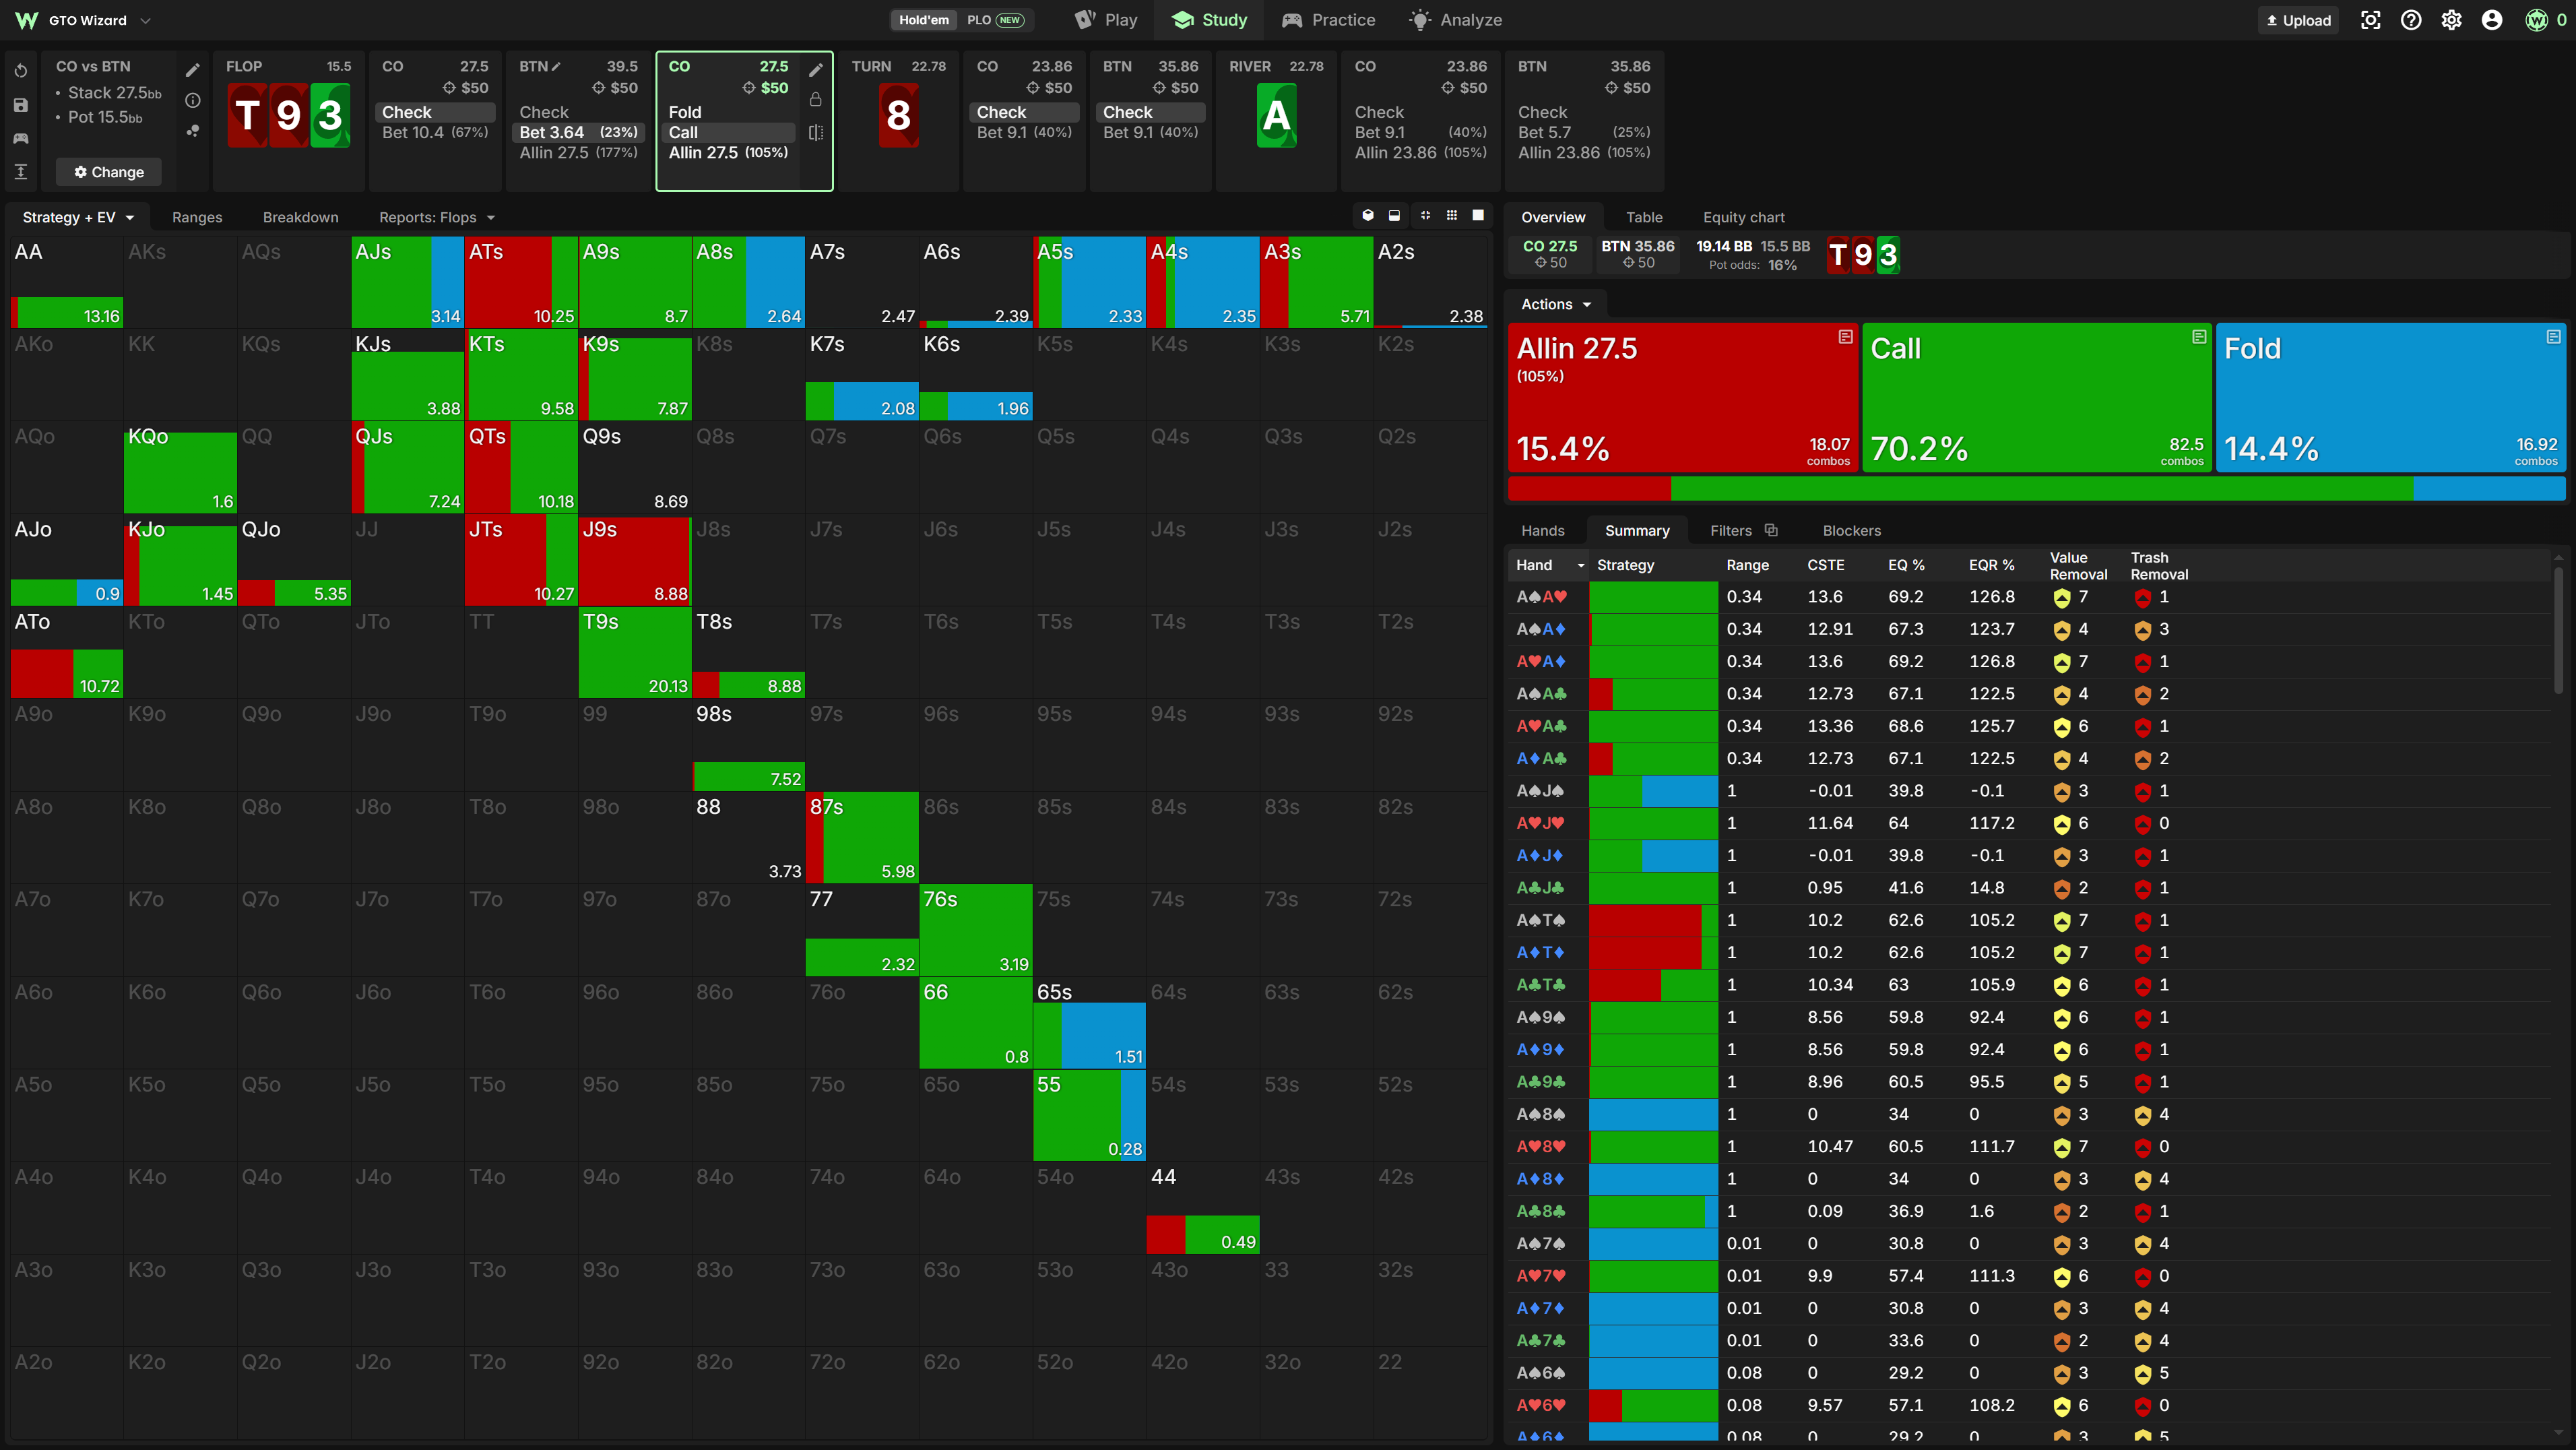Select the compact matrix view icon

pyautogui.click(x=1425, y=215)
